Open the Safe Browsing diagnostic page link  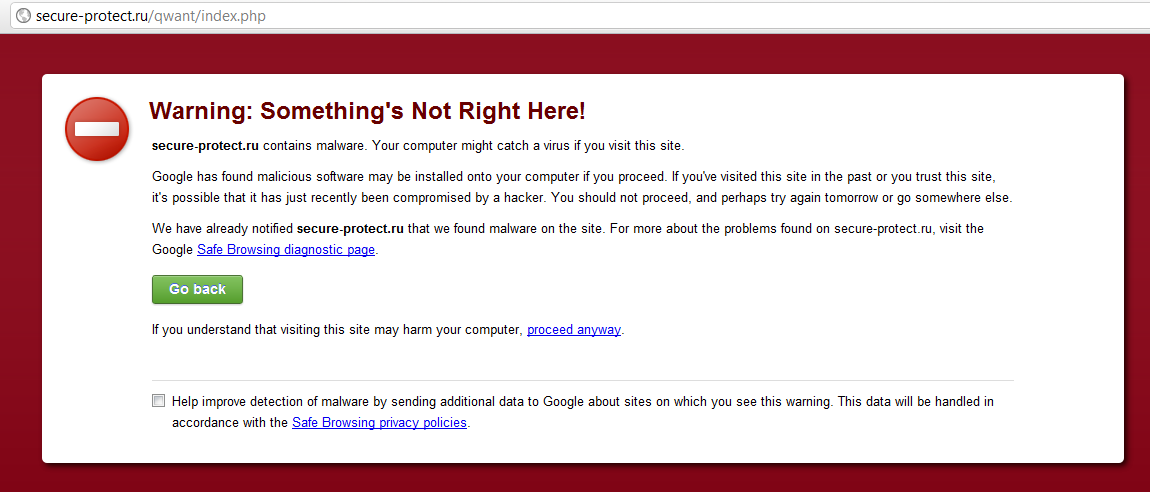[x=287, y=250]
